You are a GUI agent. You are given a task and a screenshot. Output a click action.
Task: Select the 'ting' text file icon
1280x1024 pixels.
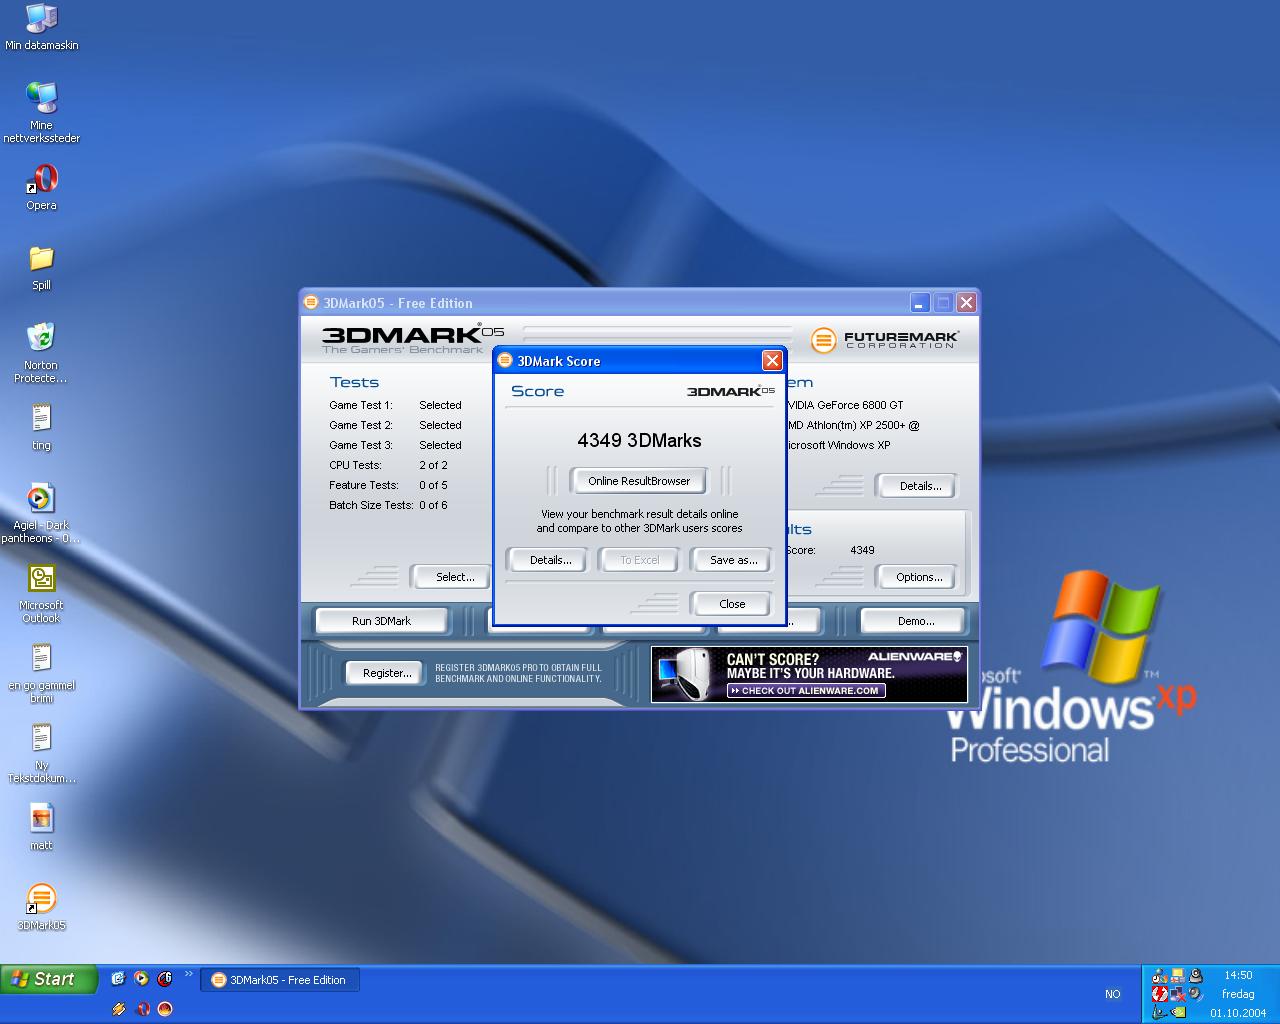(41, 427)
